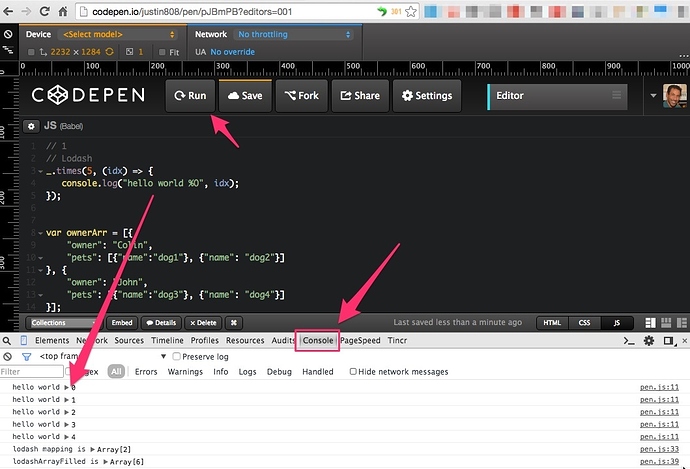
Task: Show pen Details
Action: point(161,323)
